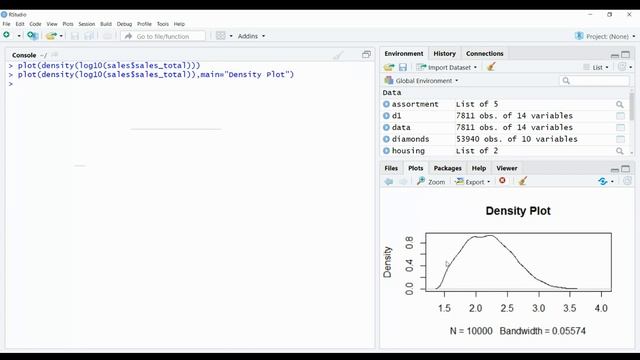The image size is (640, 360).
Task: Click the Create a project icon
Action: [x=33, y=36]
